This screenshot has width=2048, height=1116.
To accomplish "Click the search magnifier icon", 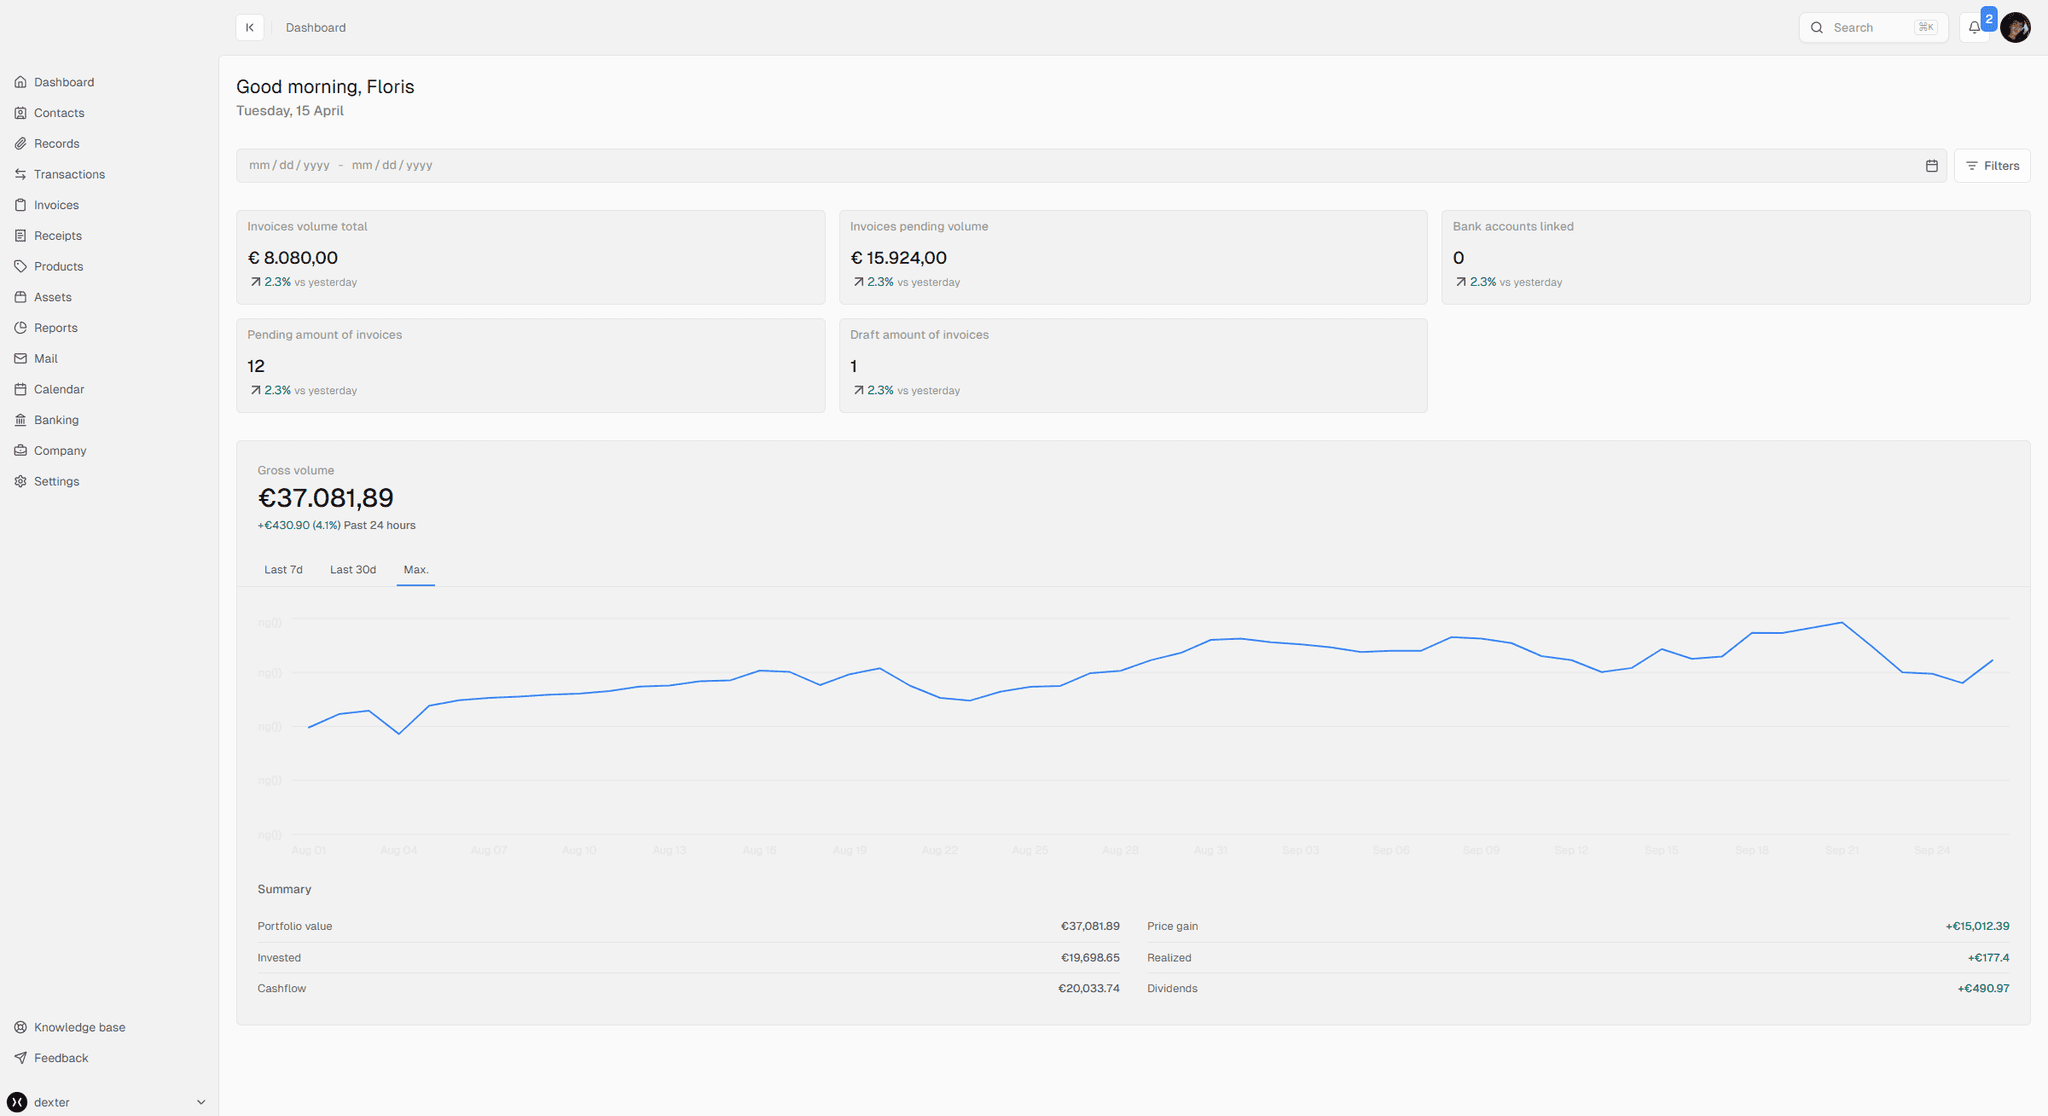I will (1817, 28).
